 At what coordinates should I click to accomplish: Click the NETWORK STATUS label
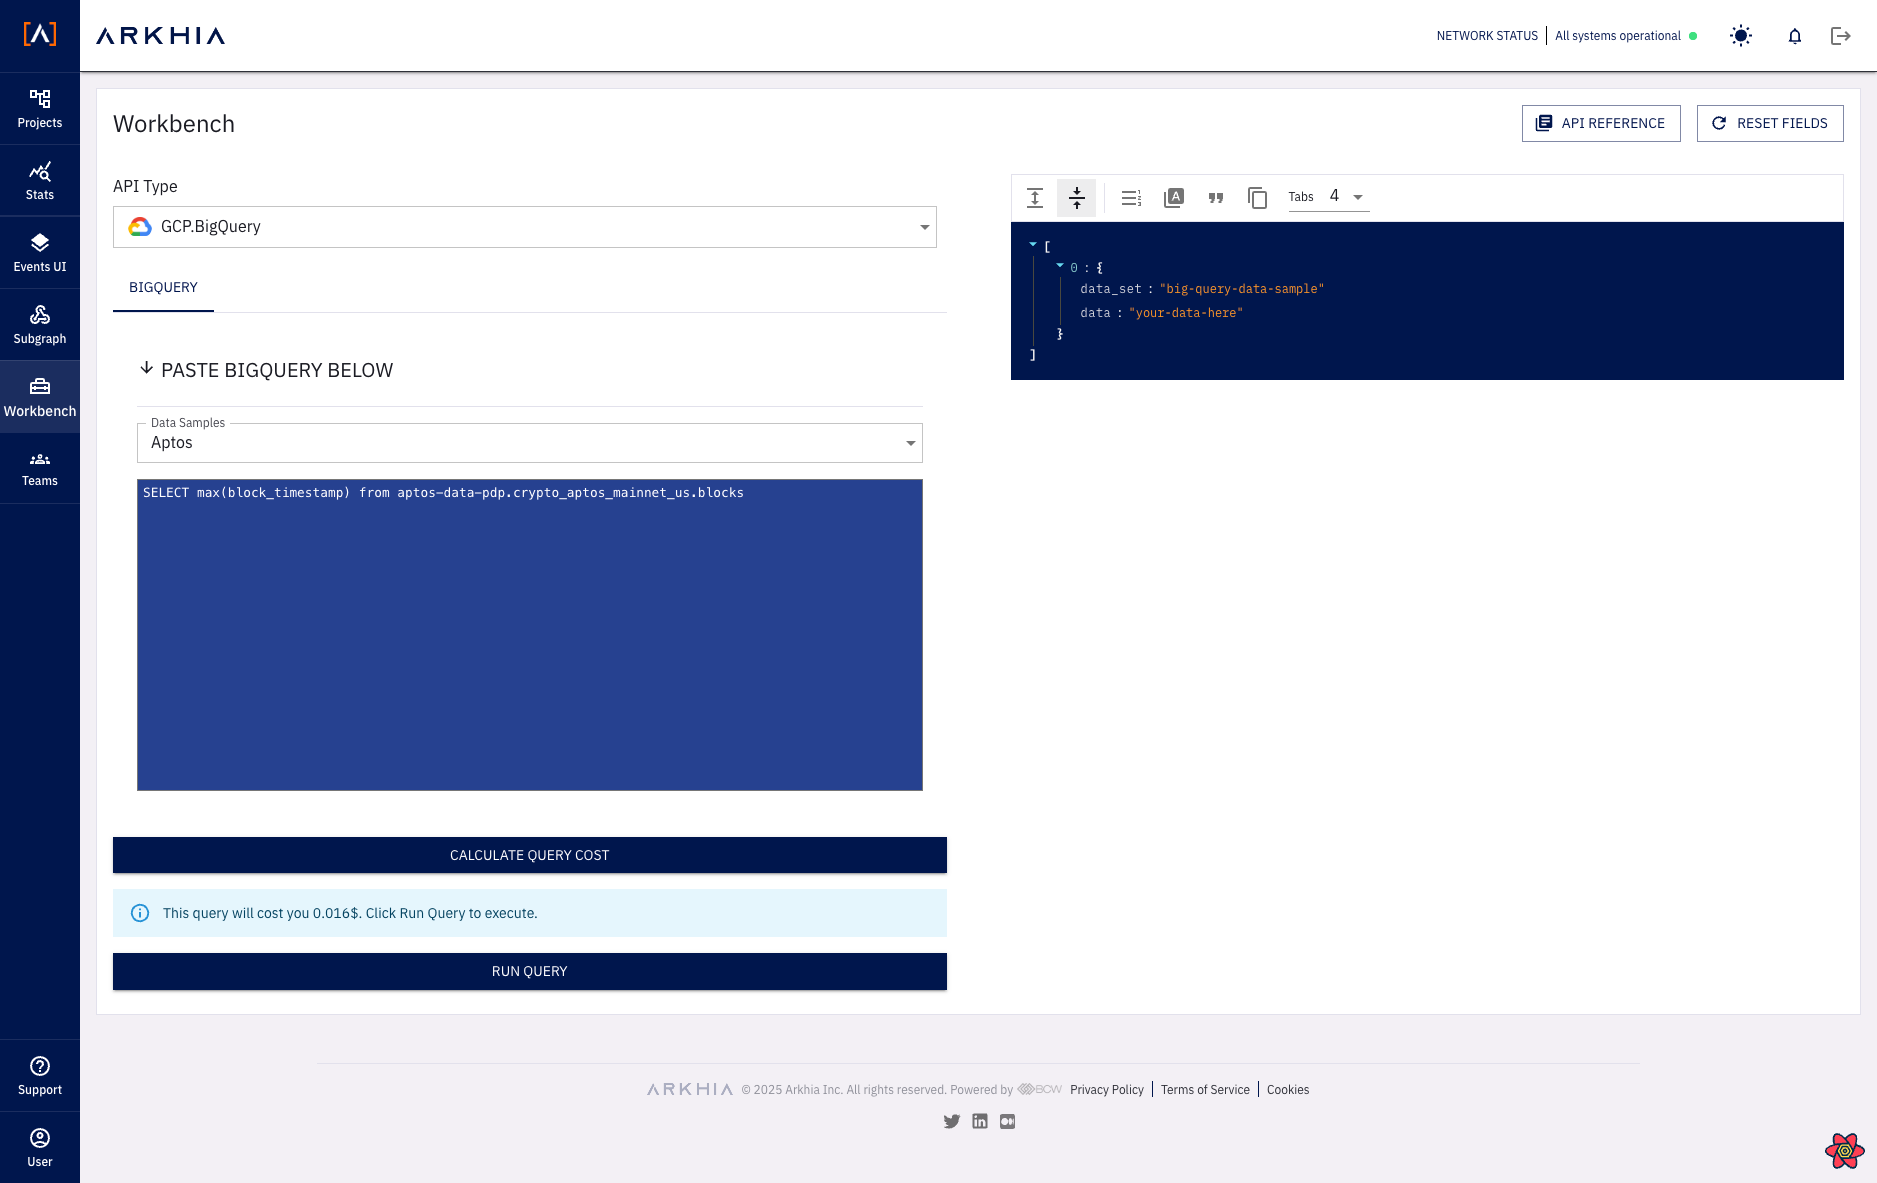tap(1487, 36)
